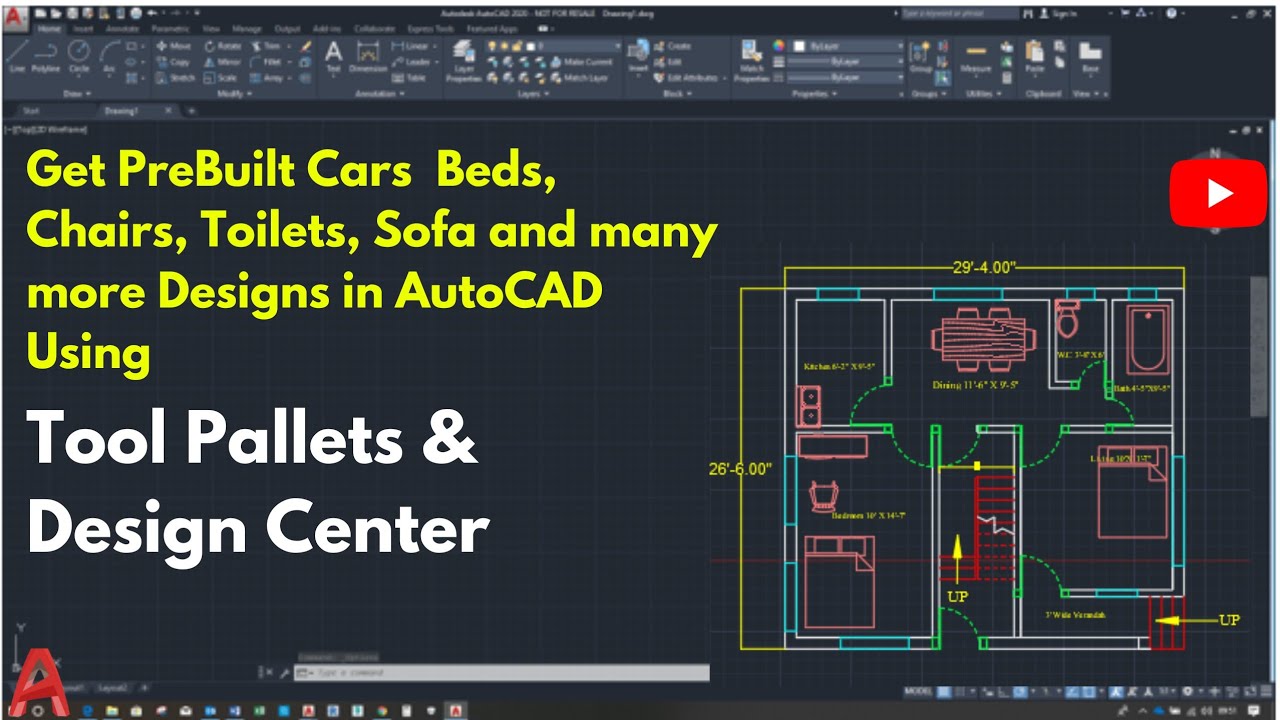
Task: Open object color wheel in Properties
Action: (x=780, y=46)
